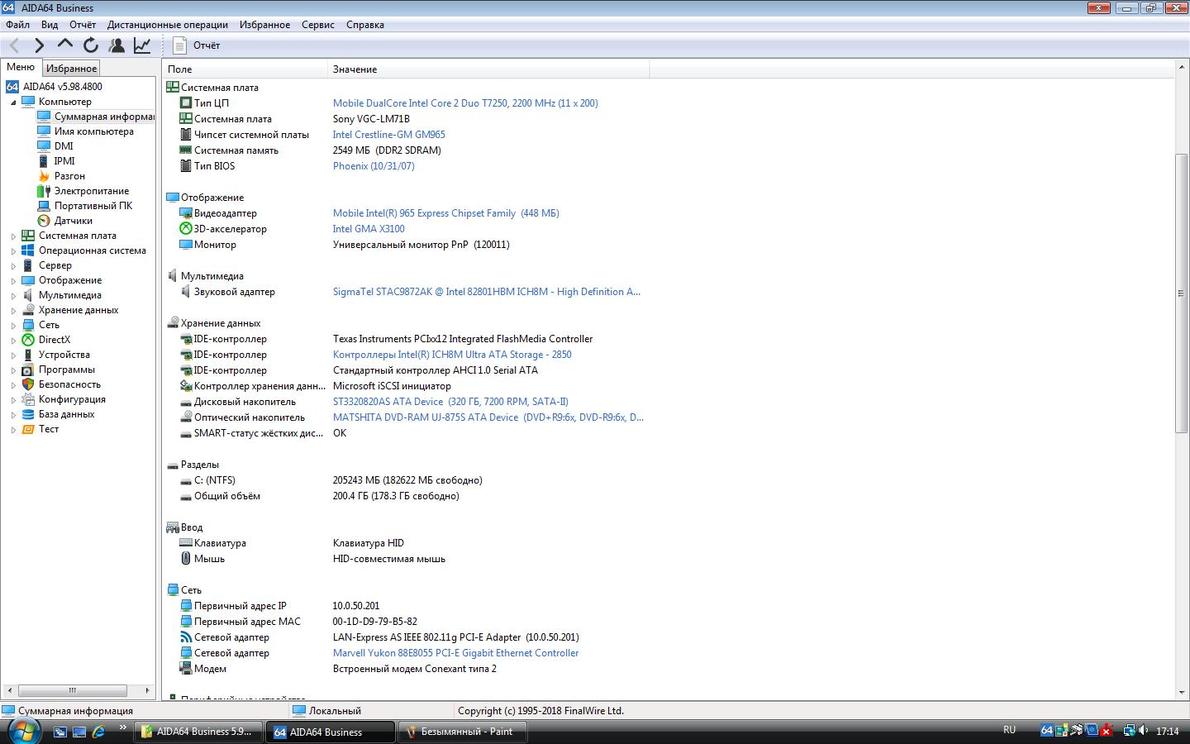Go up one level using toolbar arrow
The height and width of the screenshot is (744, 1190).
(x=65, y=46)
